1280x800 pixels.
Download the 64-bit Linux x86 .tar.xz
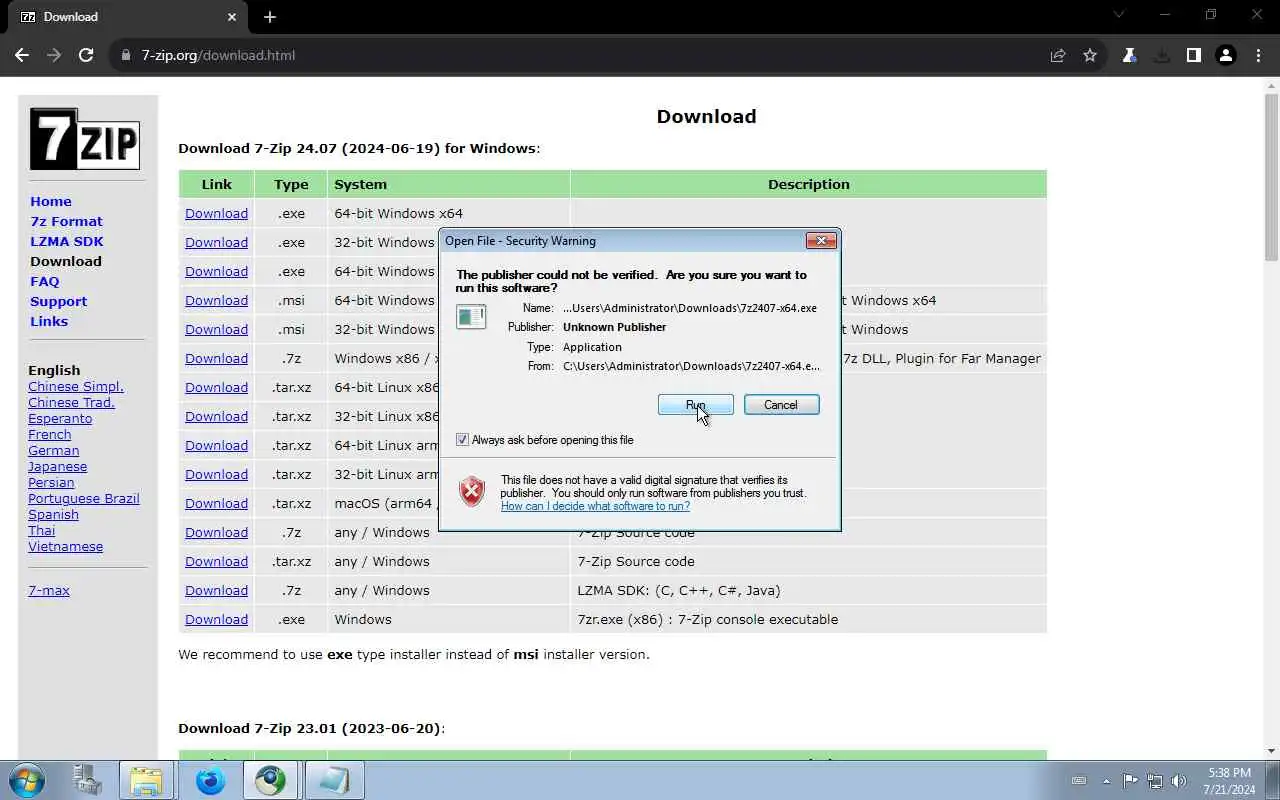[x=216, y=387]
